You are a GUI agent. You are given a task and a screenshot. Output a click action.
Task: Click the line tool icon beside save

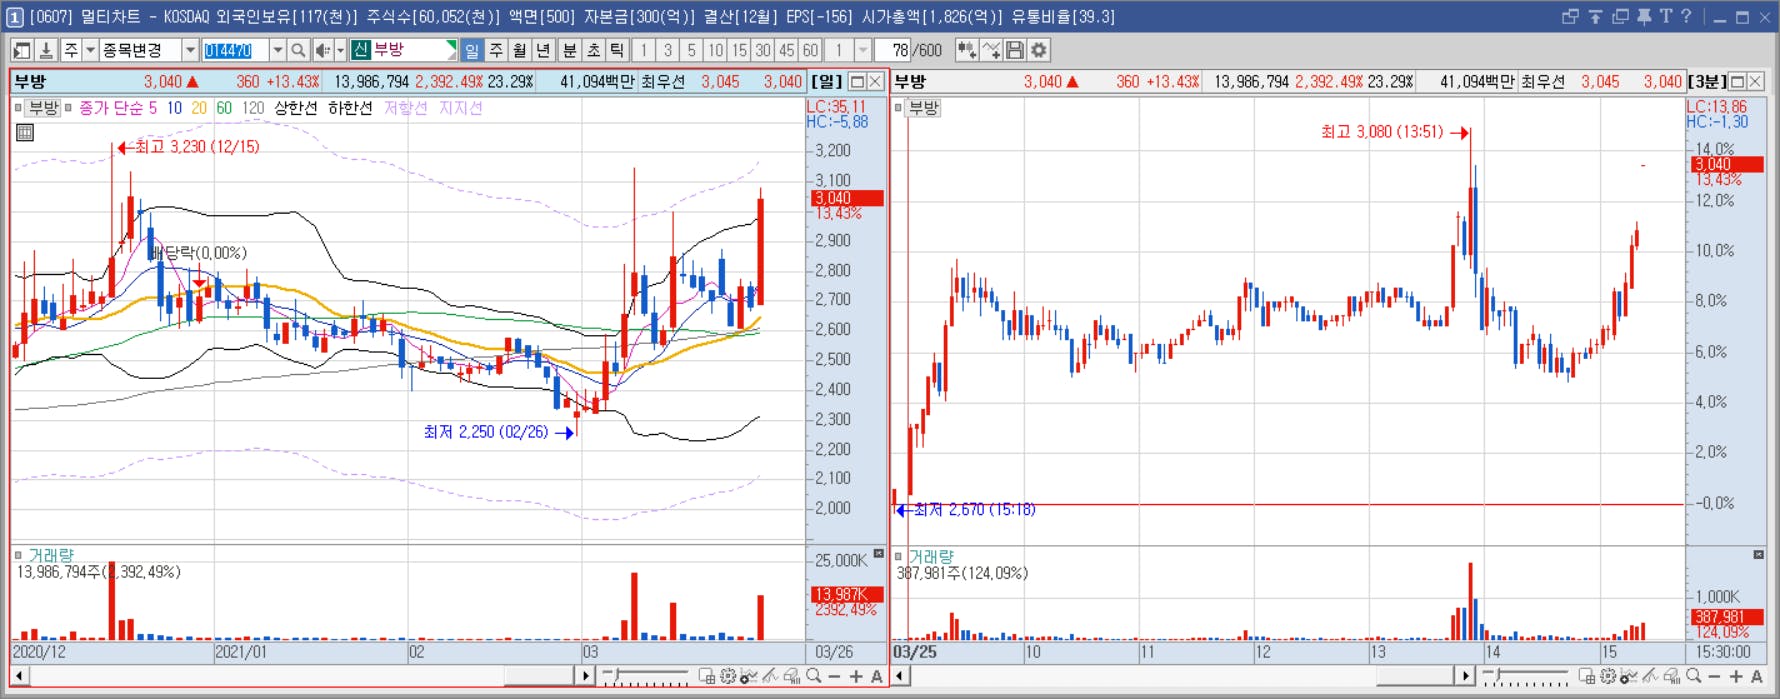pos(991,50)
